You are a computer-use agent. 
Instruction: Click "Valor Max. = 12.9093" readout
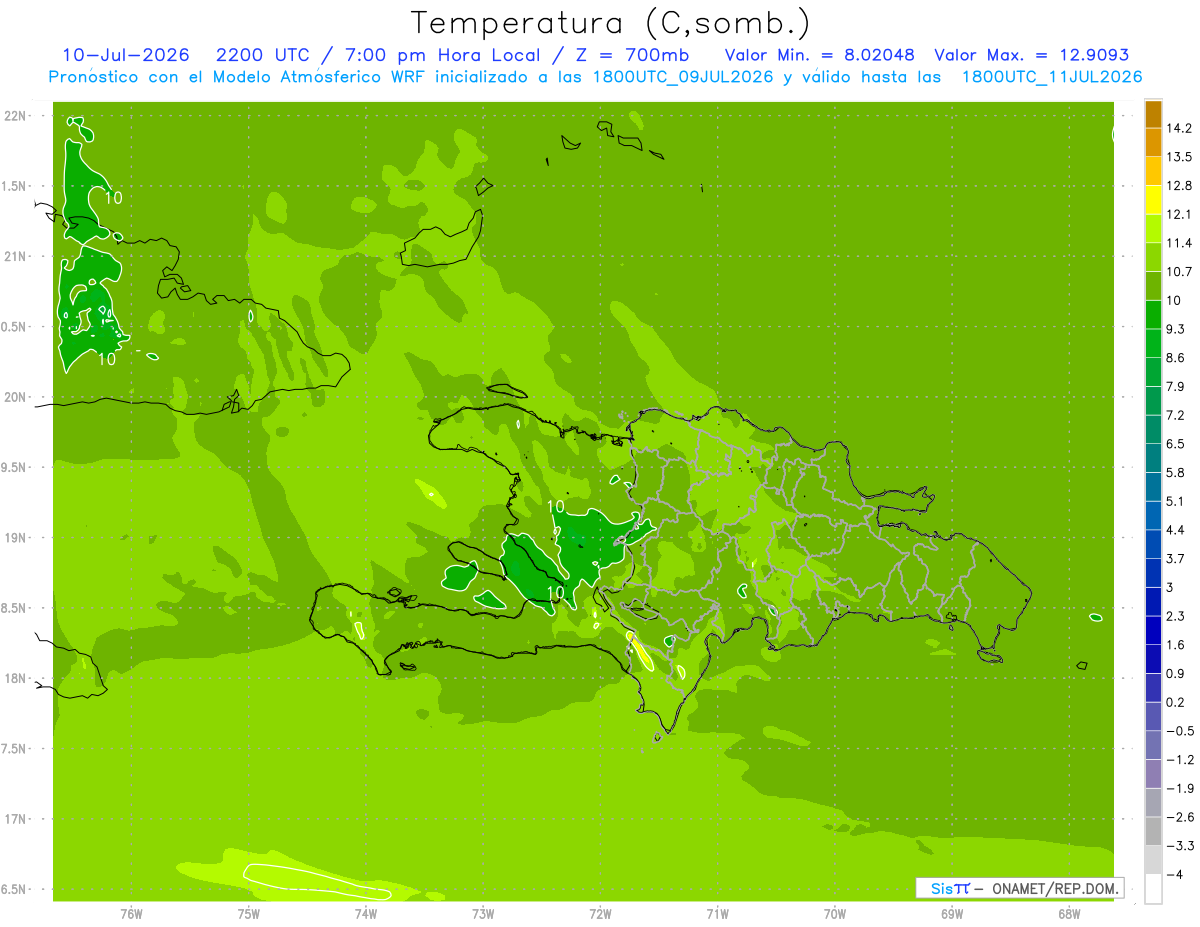pyautogui.click(x=1032, y=55)
